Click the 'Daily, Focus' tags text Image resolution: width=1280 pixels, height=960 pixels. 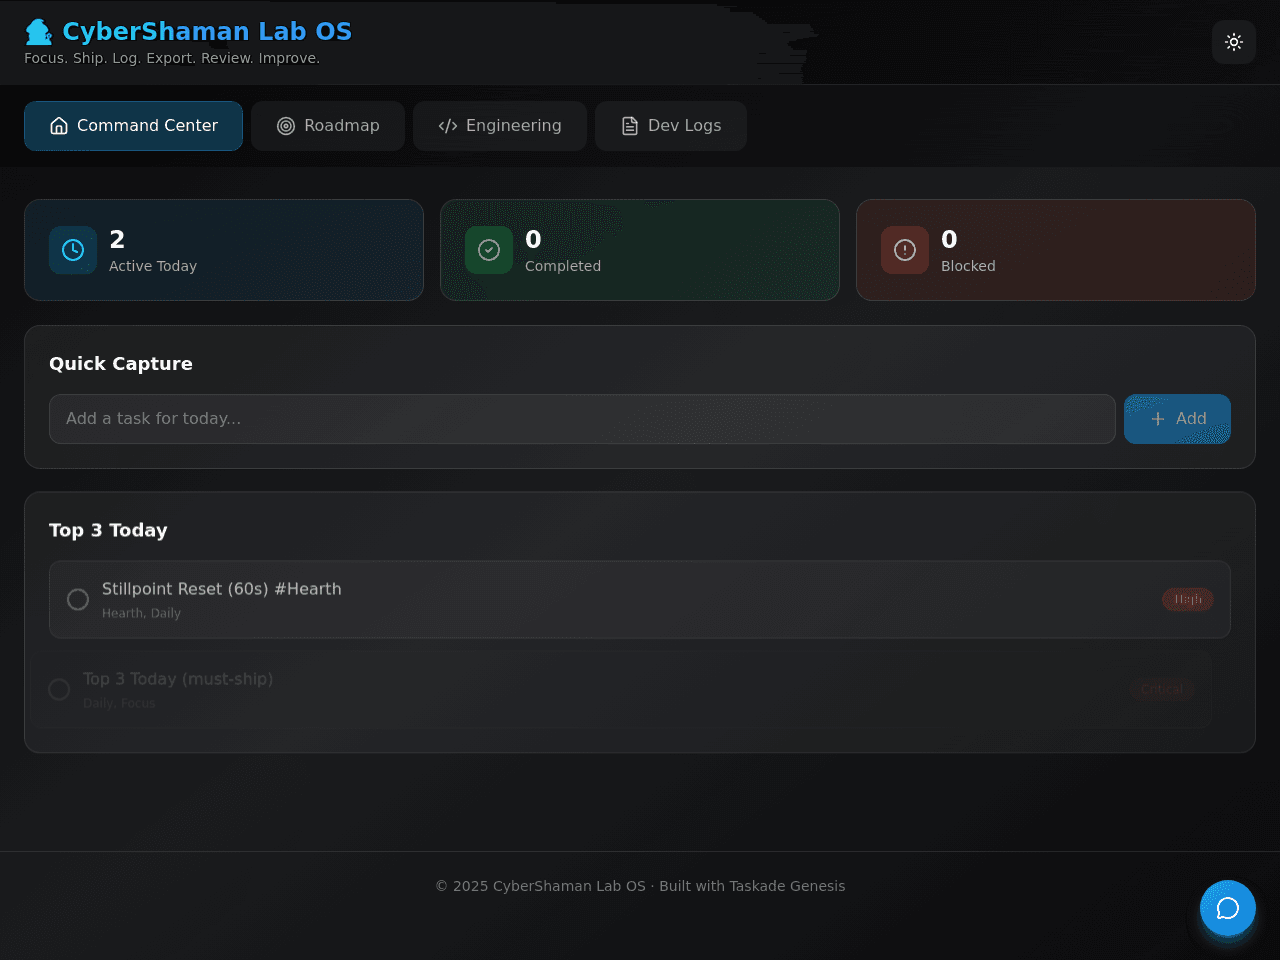(119, 703)
